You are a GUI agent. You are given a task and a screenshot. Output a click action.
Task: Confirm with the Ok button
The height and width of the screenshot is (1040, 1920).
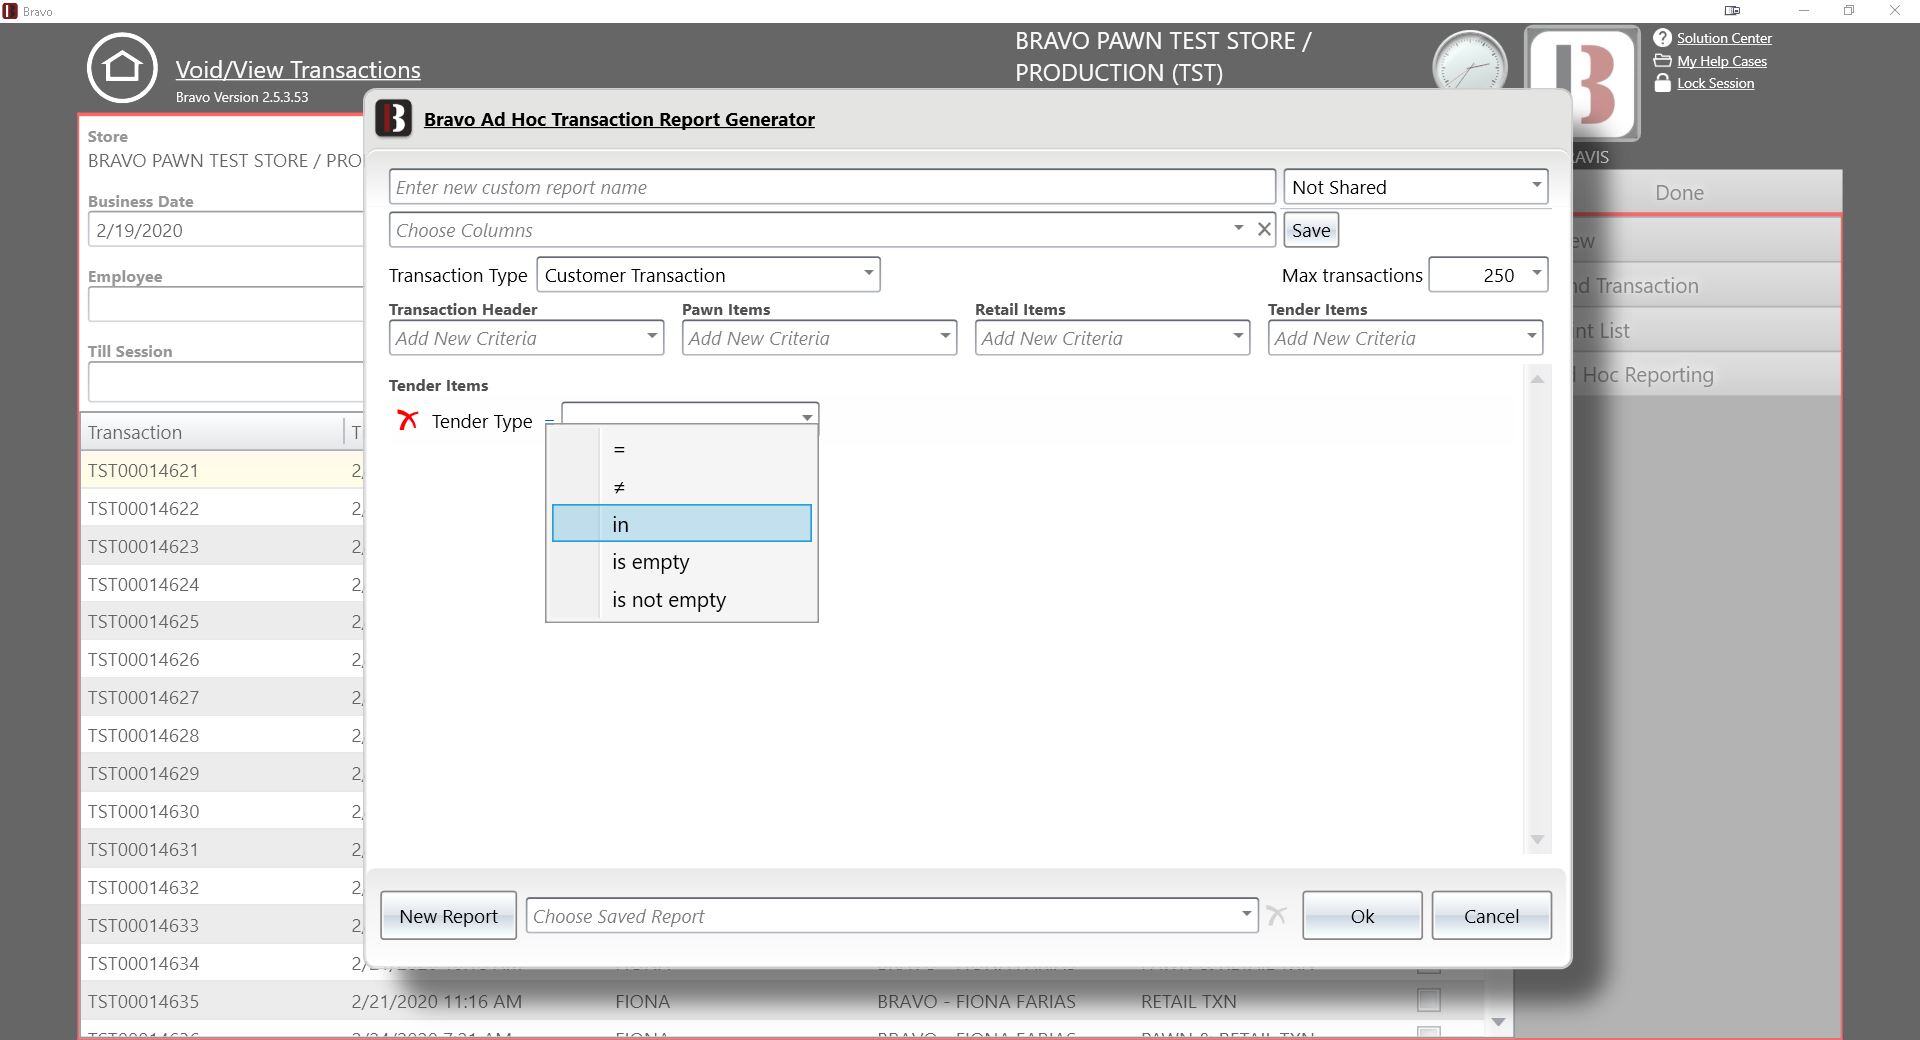(1362, 915)
